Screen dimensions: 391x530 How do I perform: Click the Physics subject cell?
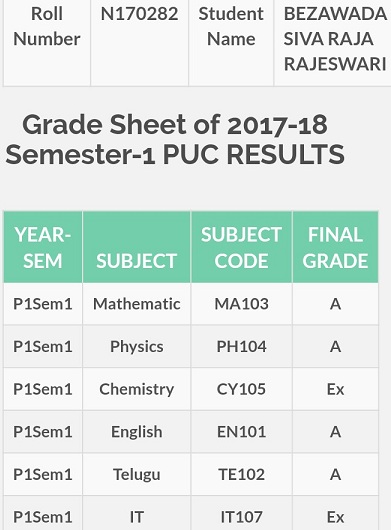point(137,346)
